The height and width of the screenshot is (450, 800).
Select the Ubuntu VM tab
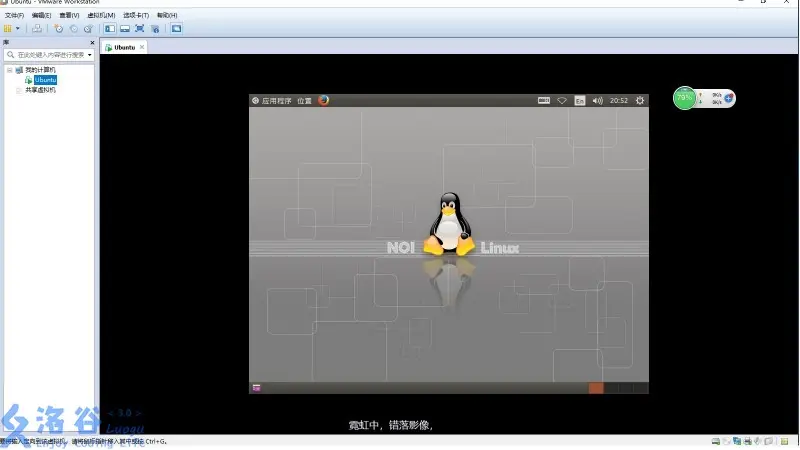(124, 47)
